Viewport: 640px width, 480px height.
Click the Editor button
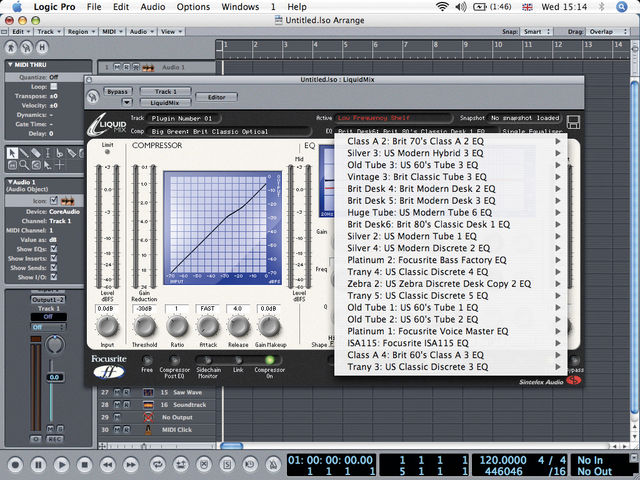point(217,97)
